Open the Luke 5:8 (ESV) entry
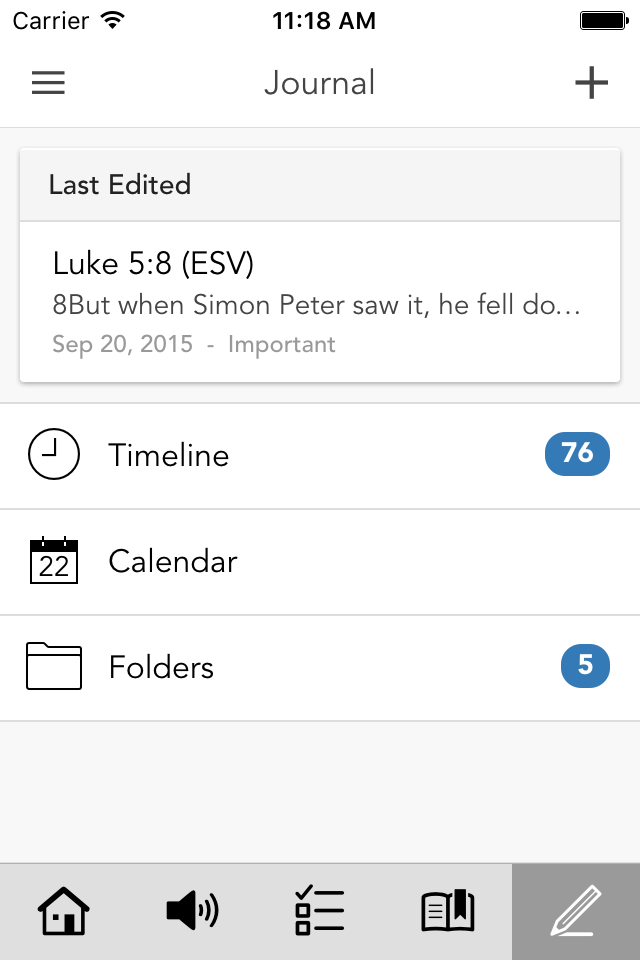This screenshot has width=640, height=960. click(153, 264)
